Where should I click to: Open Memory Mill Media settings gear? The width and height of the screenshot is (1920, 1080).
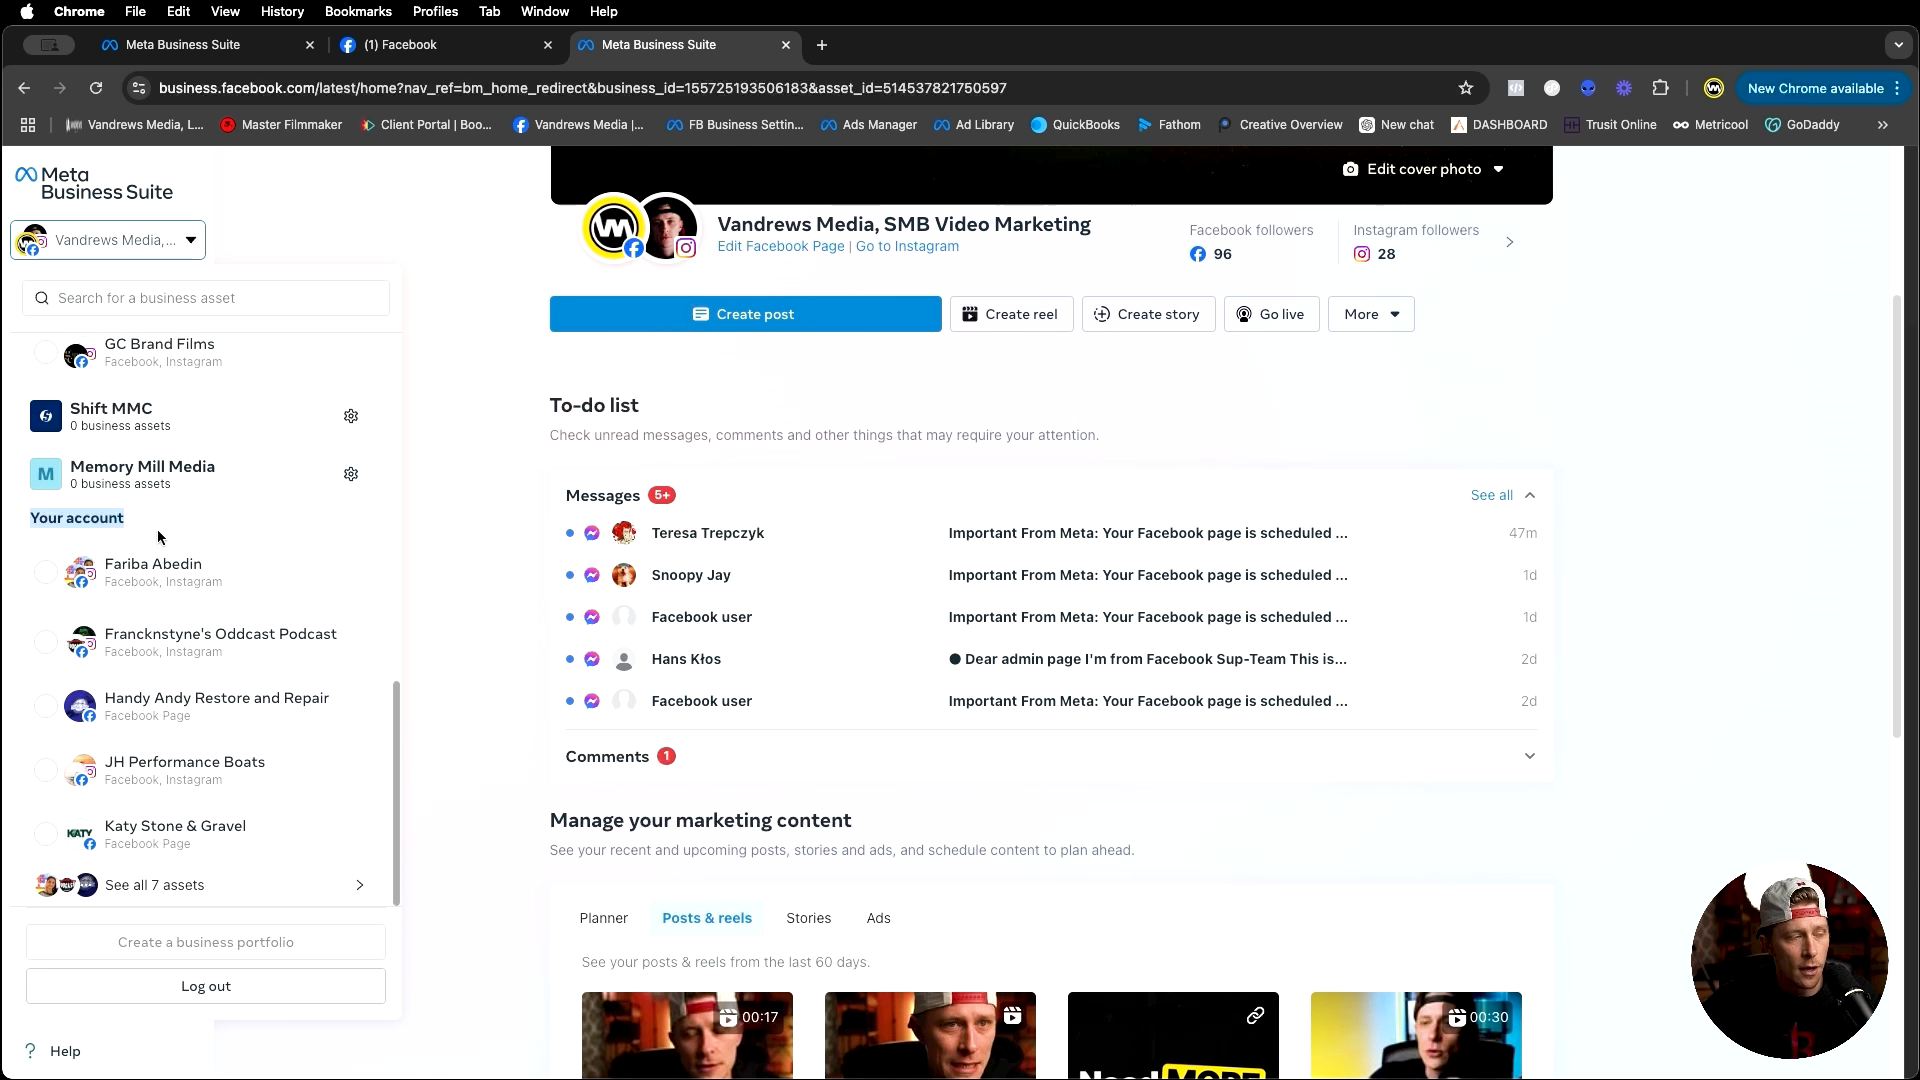point(351,474)
